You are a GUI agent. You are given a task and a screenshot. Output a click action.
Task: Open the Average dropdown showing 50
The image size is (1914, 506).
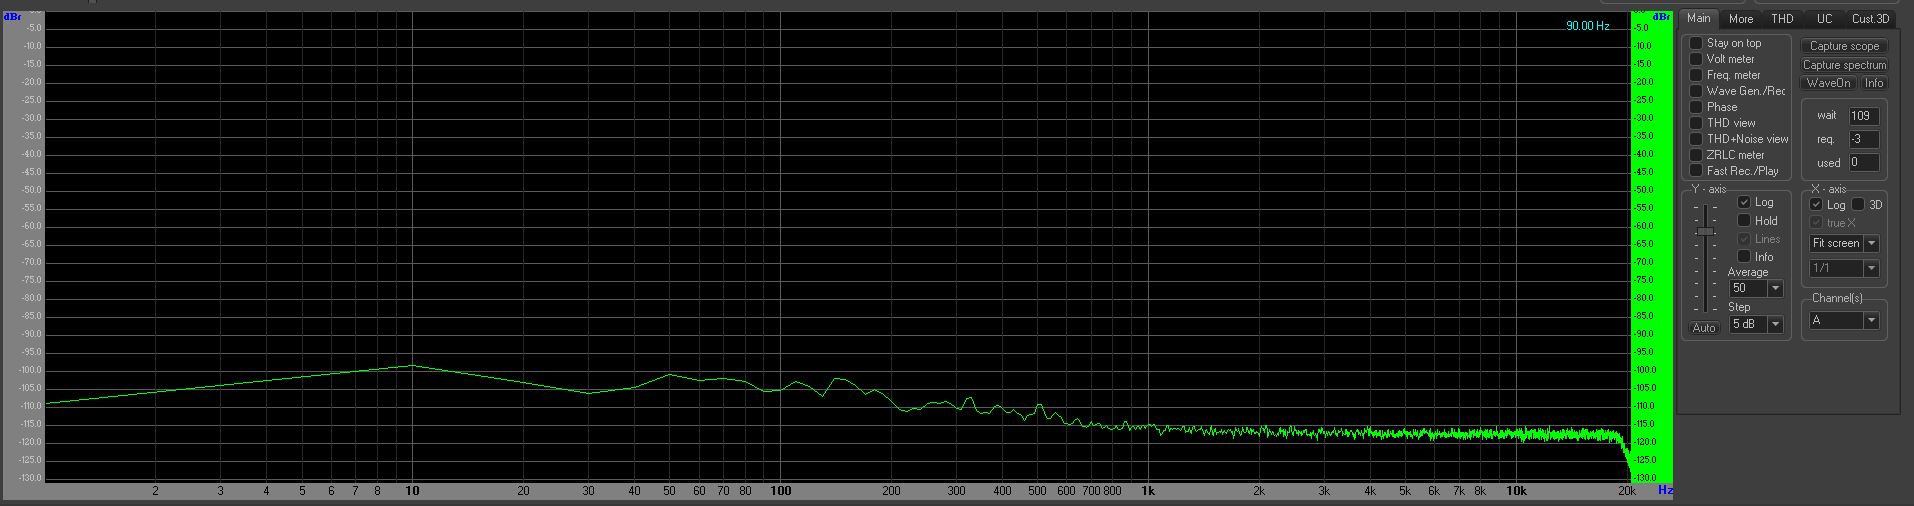coord(1756,289)
